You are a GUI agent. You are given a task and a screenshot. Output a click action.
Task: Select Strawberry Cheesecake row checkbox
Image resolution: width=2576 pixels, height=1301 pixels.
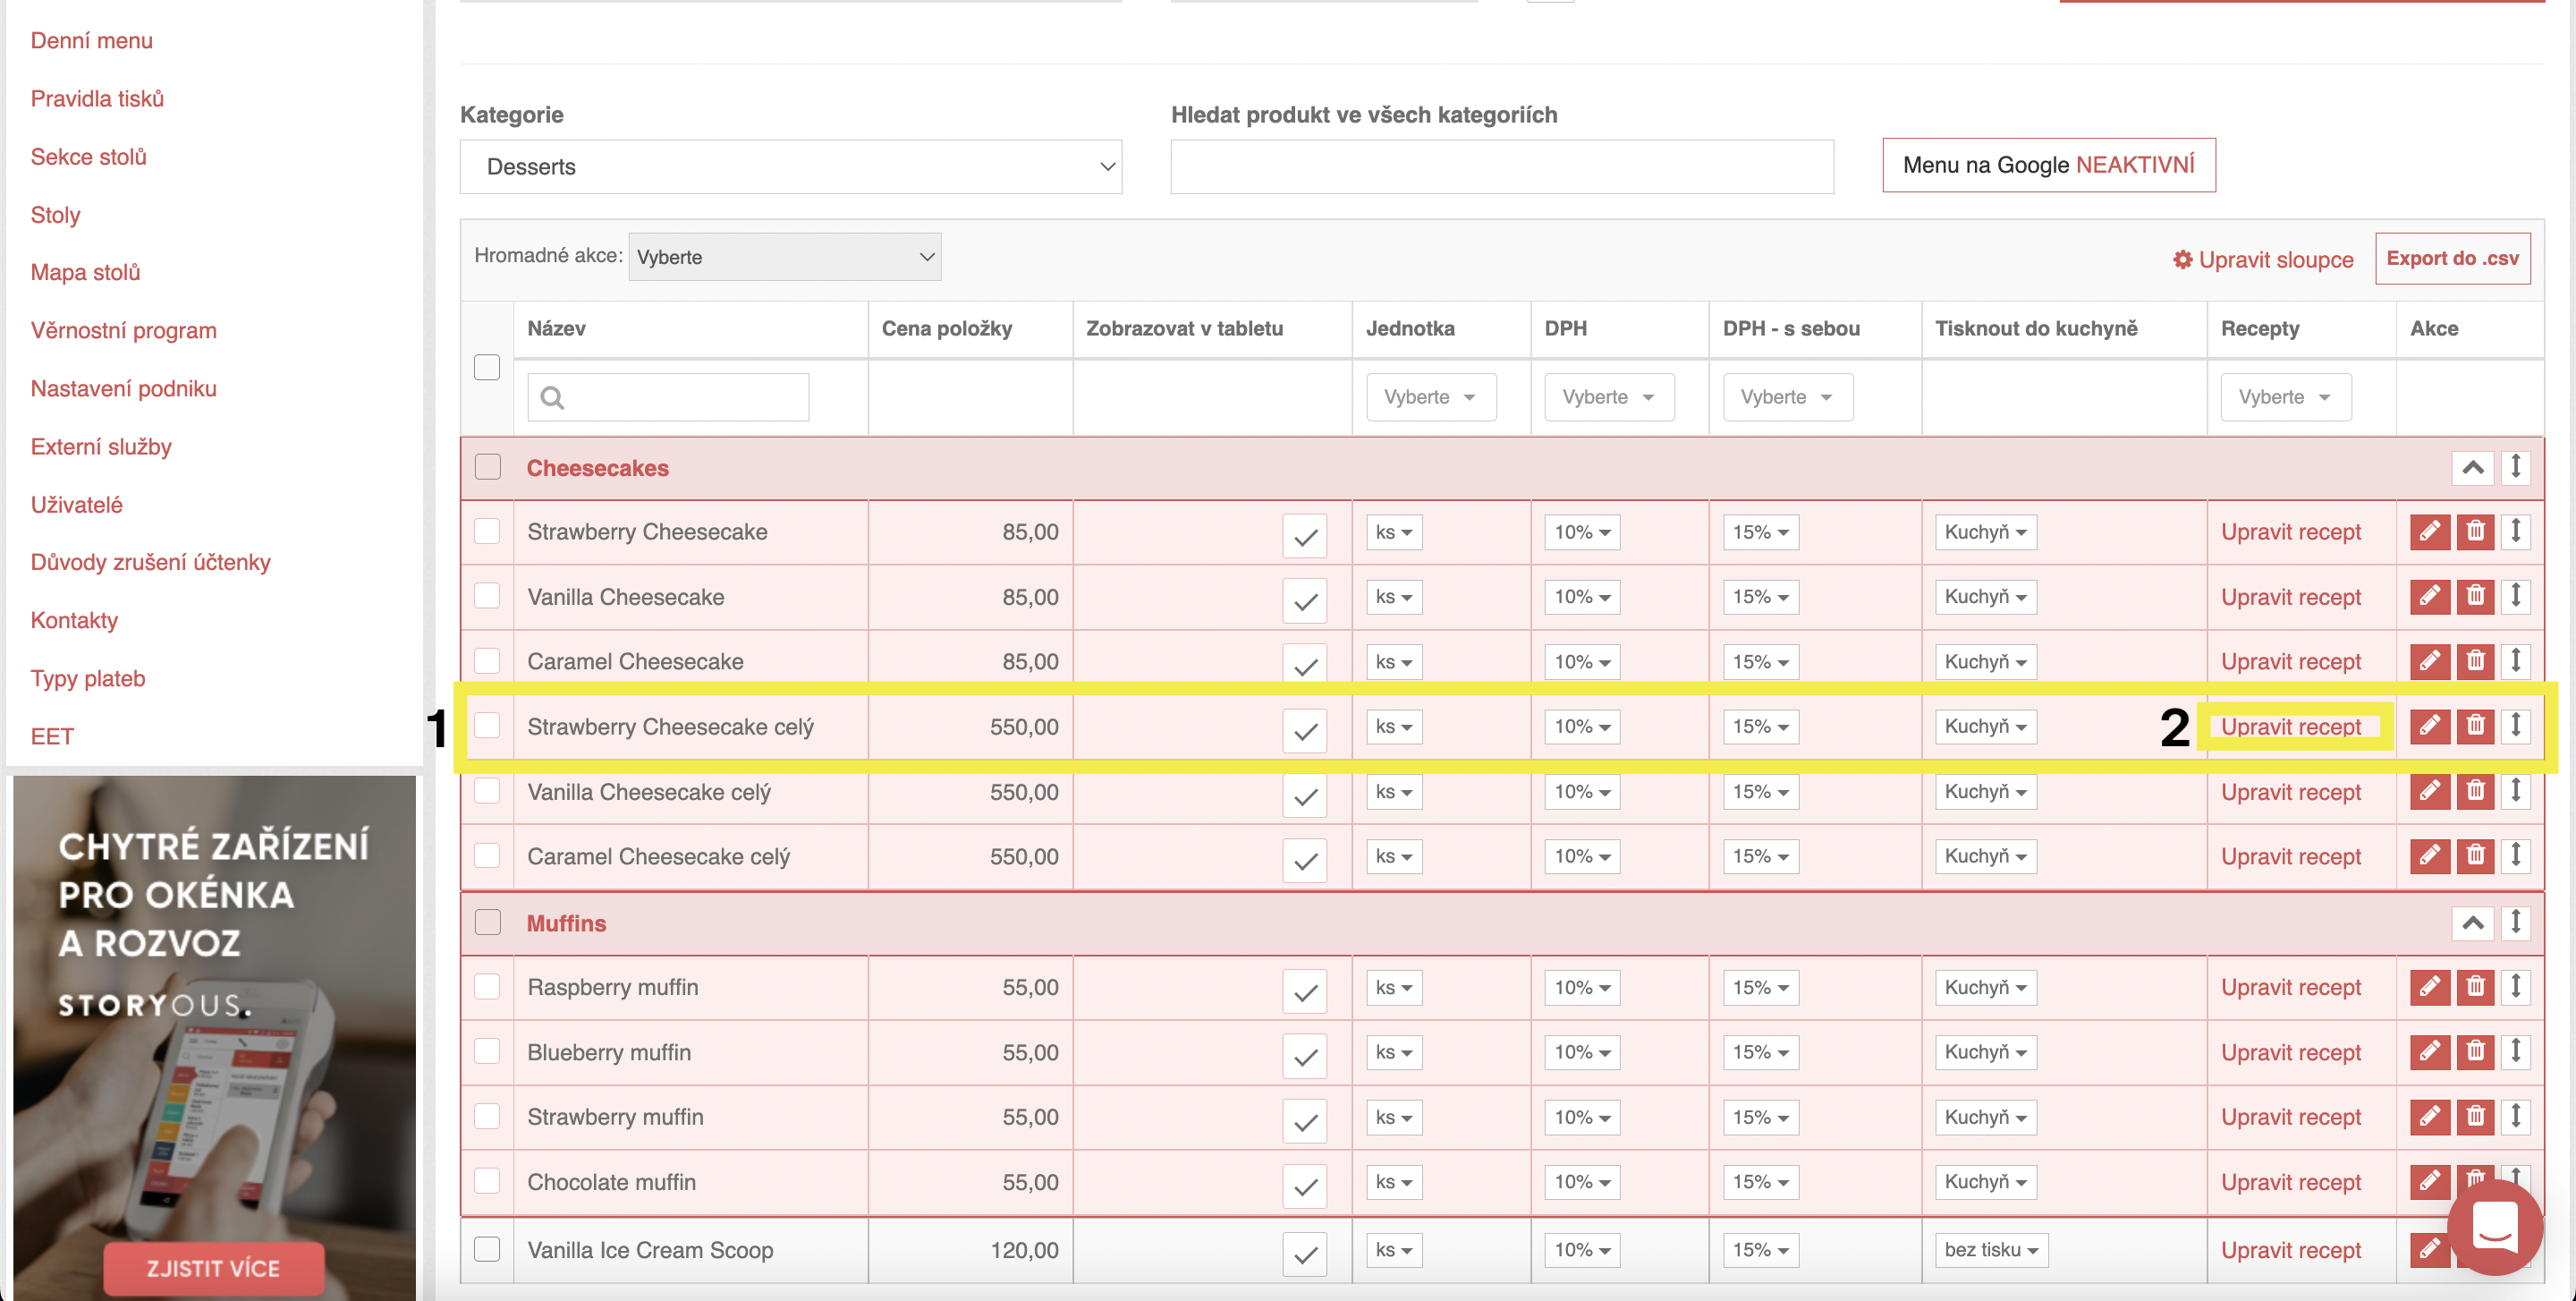(487, 531)
